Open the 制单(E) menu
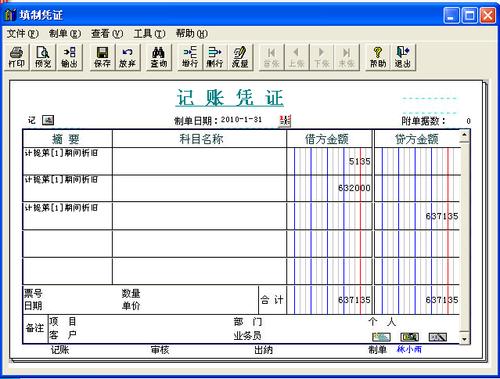500x379 pixels. [x=65, y=33]
